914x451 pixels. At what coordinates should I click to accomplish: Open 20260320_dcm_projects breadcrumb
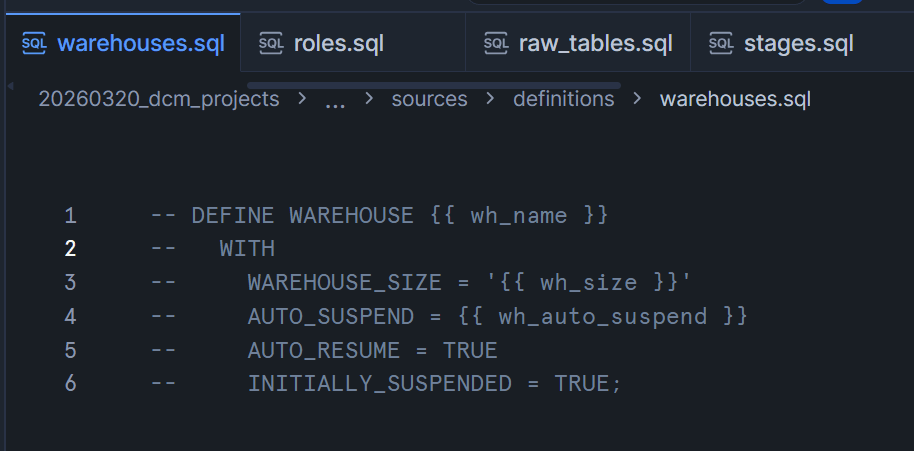(x=159, y=99)
